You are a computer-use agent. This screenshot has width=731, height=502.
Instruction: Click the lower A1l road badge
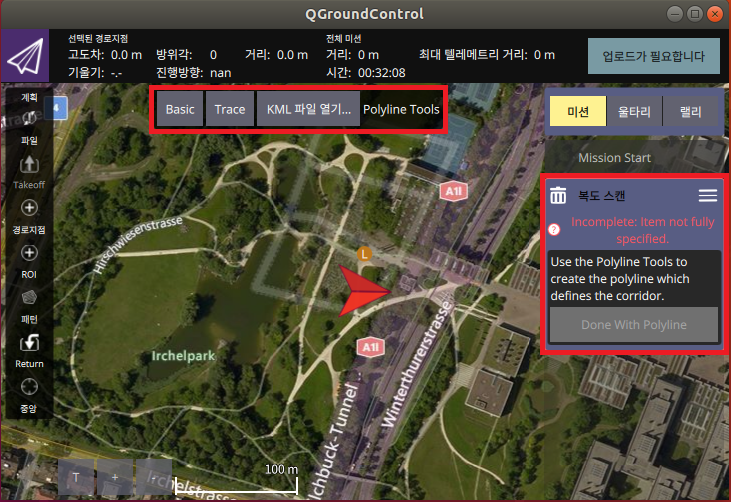coord(371,347)
